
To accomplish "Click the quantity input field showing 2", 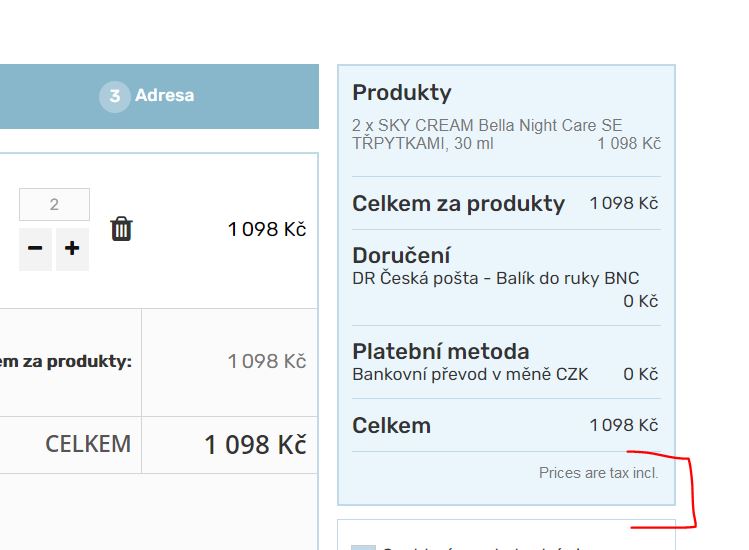I will pyautogui.click(x=54, y=205).
